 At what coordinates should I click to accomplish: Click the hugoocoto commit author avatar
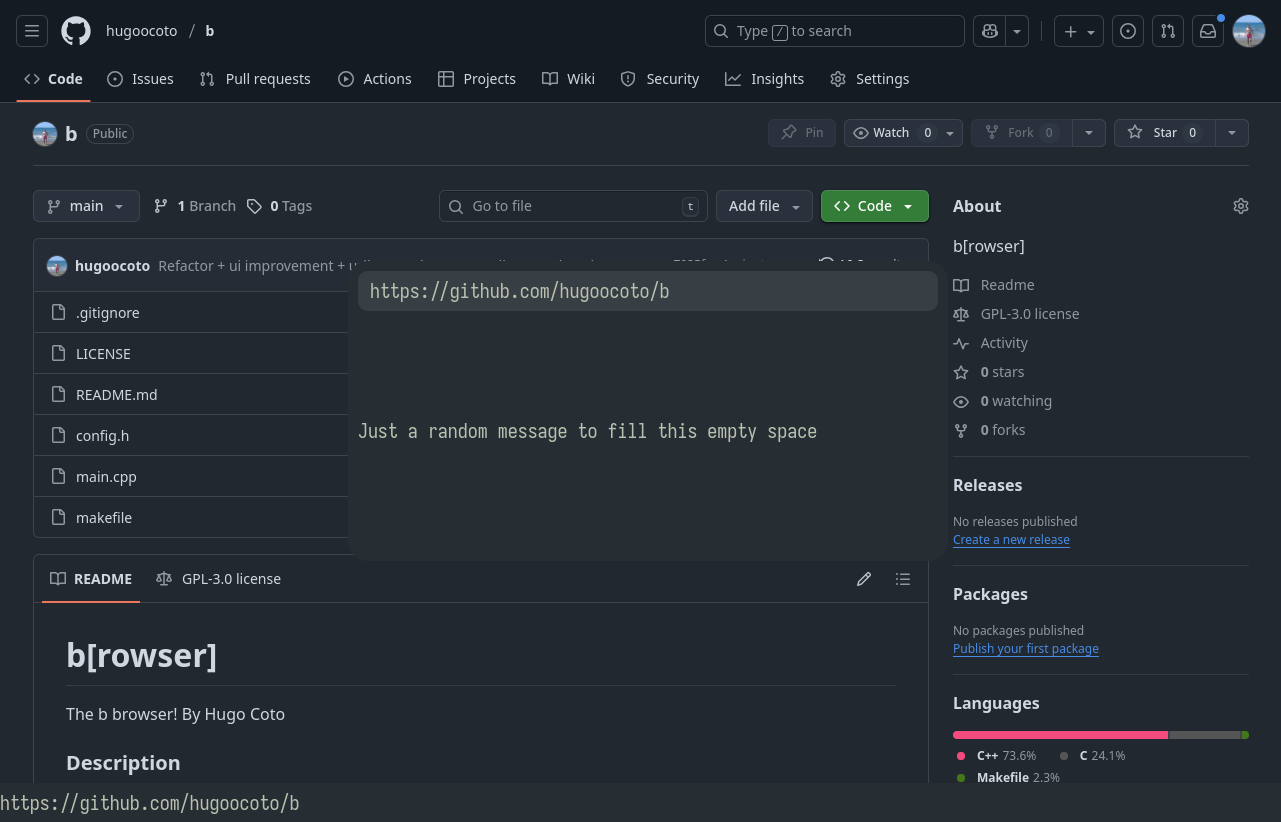[x=57, y=266]
